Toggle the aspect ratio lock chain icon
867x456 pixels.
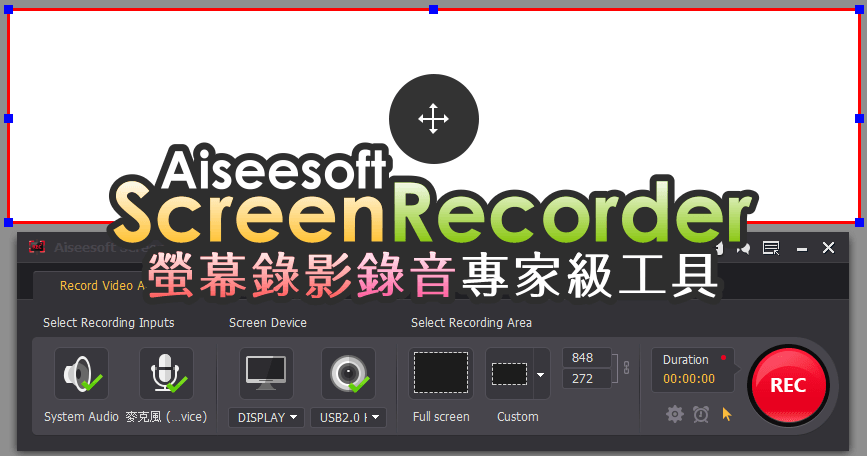[x=626, y=368]
